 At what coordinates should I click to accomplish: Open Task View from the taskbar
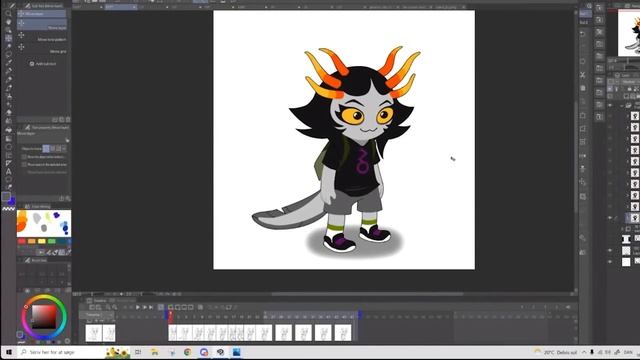coord(138,352)
